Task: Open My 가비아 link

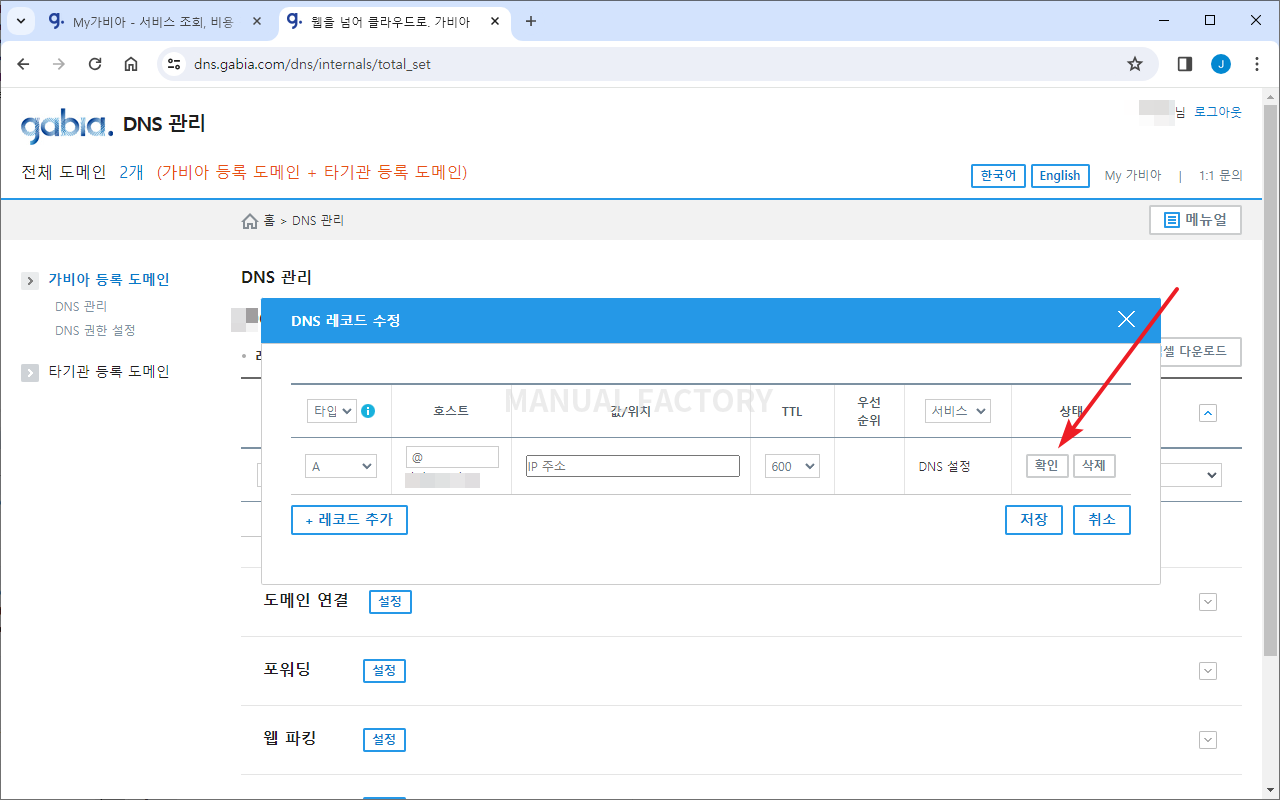Action: (1133, 176)
